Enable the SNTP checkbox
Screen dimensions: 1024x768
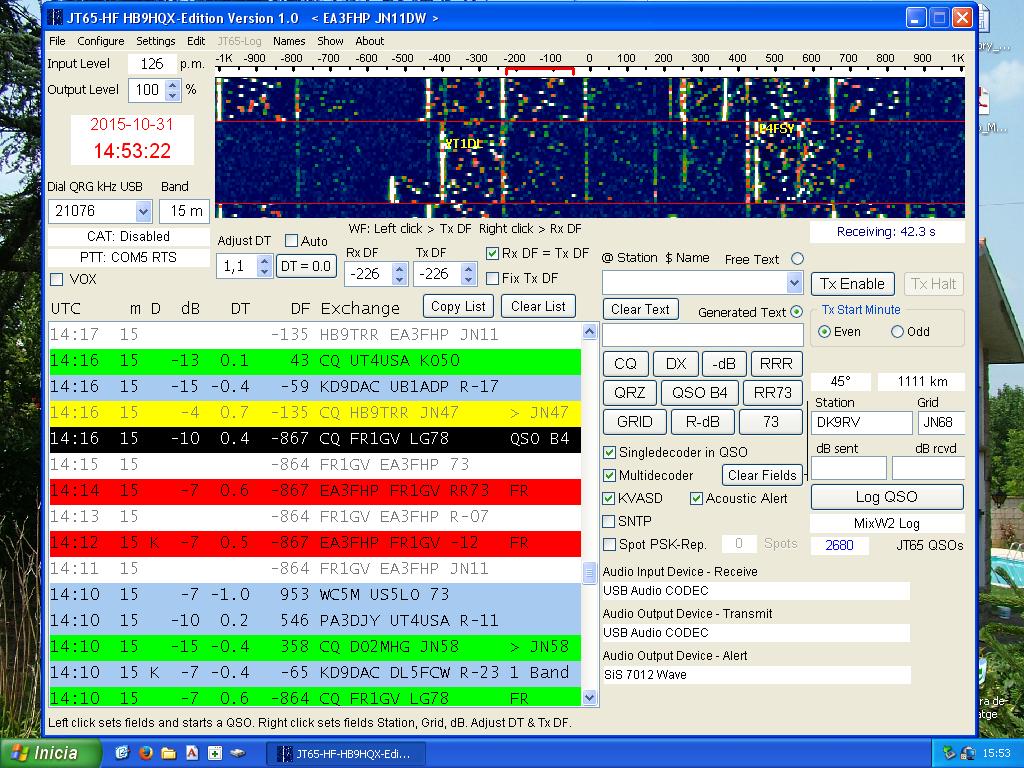608,520
